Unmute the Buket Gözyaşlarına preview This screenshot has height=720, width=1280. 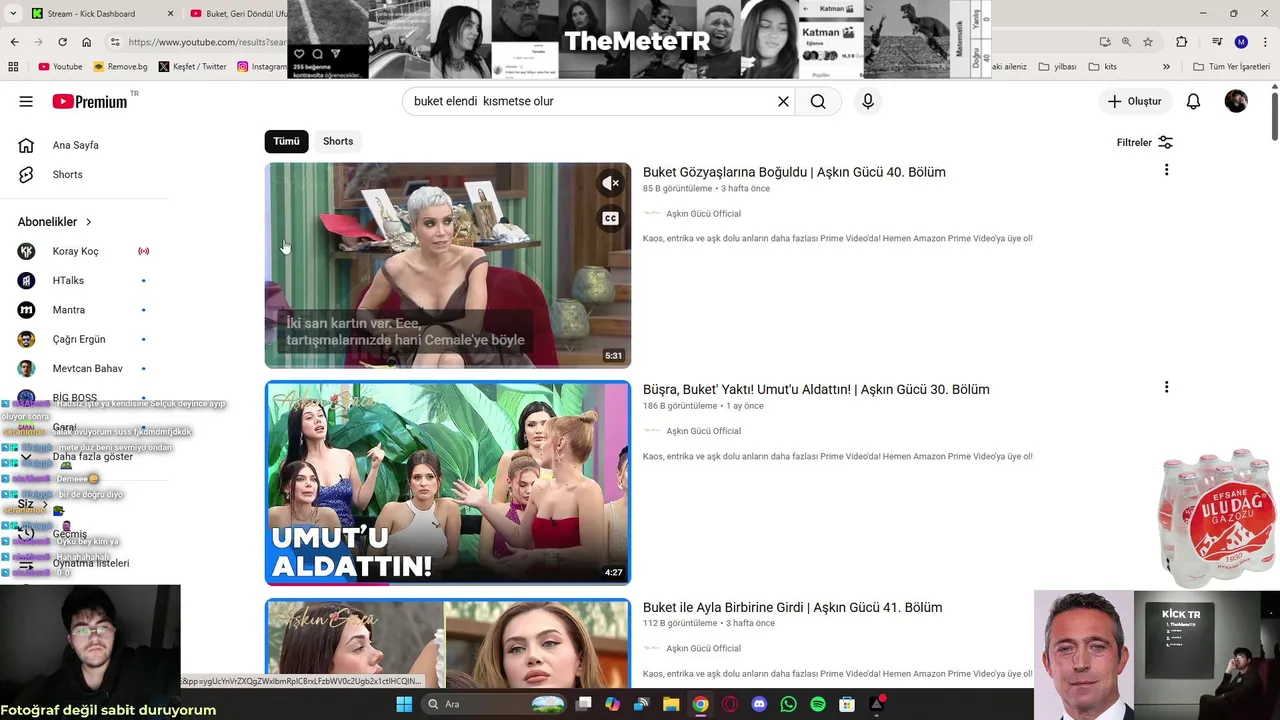(610, 183)
